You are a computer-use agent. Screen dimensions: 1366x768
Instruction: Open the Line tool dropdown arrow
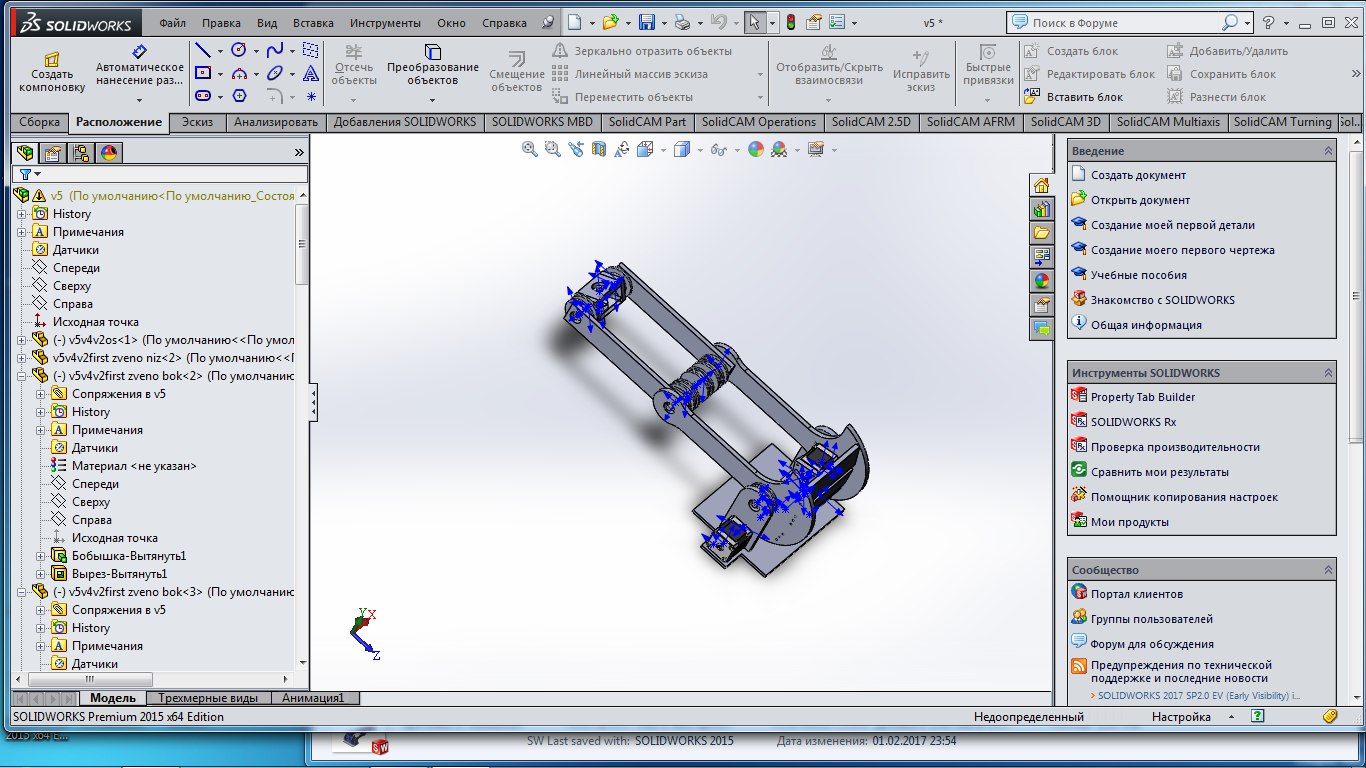220,51
